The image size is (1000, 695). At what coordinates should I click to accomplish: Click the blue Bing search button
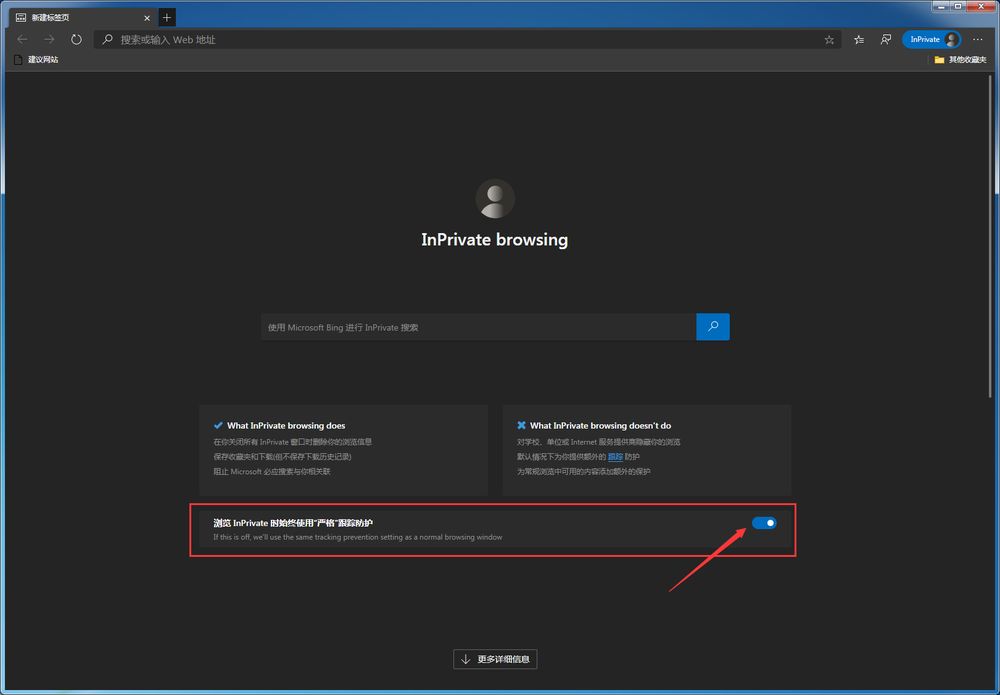click(x=713, y=327)
